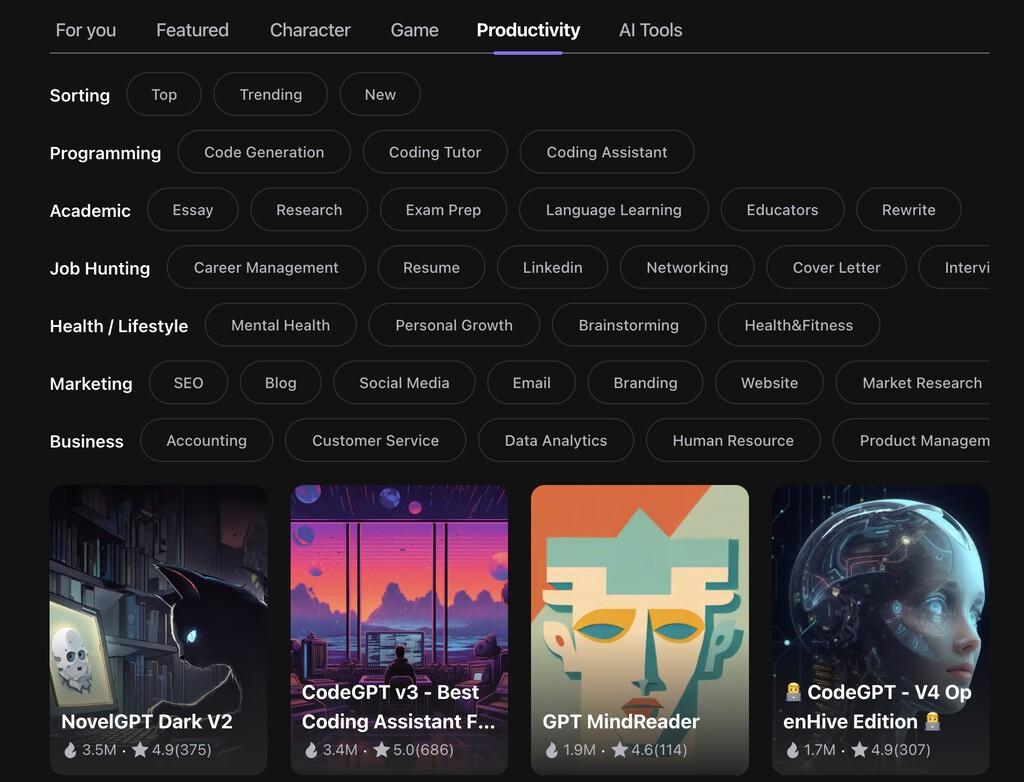Screen dimensions: 1024x782
Task: Select the Coding Assistant filter
Action: click(607, 152)
